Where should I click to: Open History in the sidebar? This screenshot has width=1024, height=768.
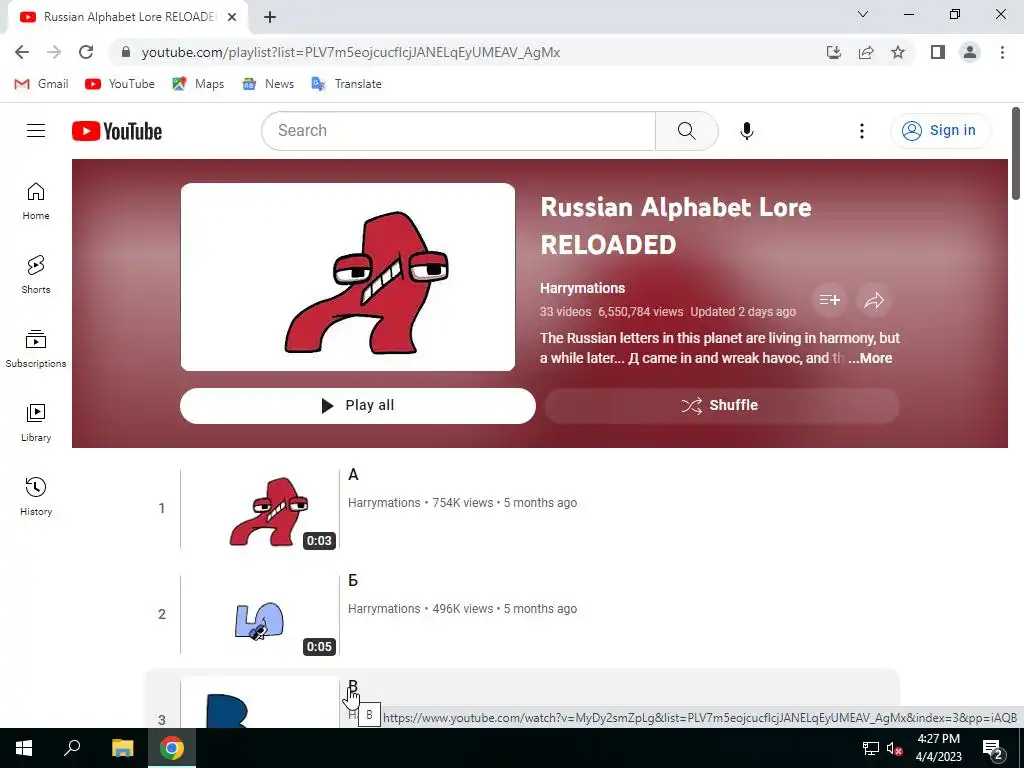click(36, 496)
